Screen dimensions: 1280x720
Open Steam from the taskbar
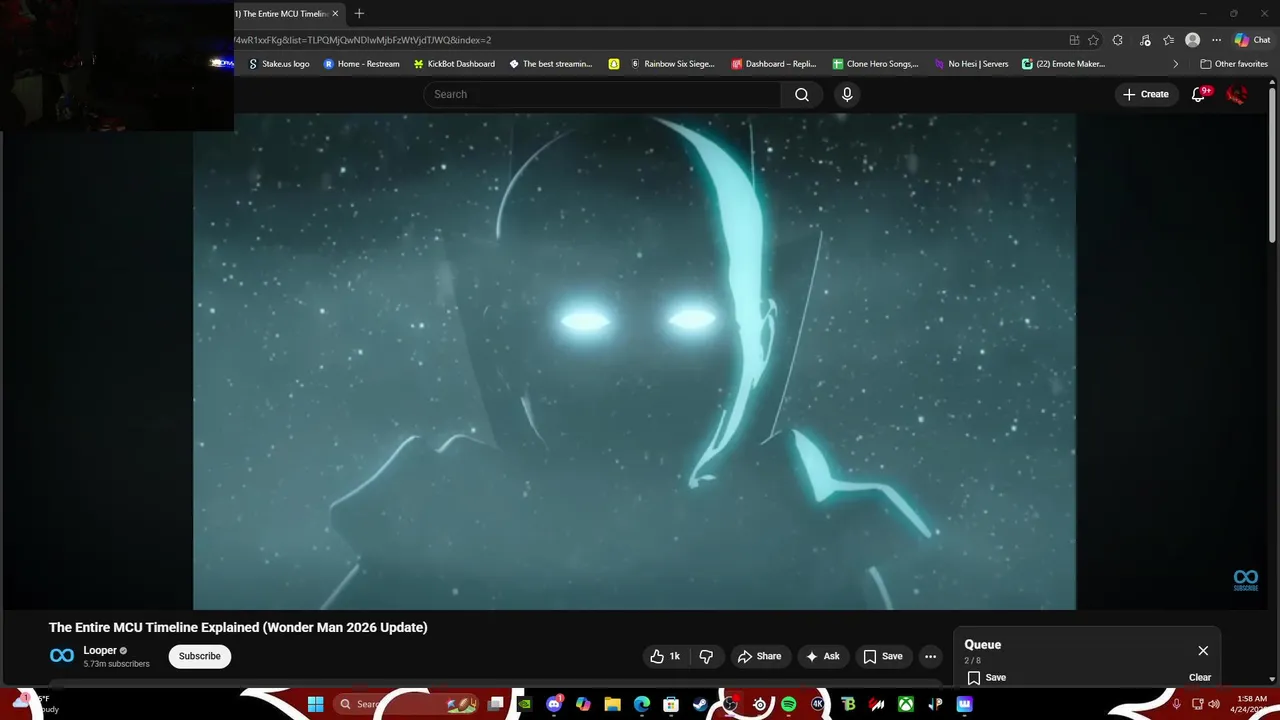[x=700, y=704]
